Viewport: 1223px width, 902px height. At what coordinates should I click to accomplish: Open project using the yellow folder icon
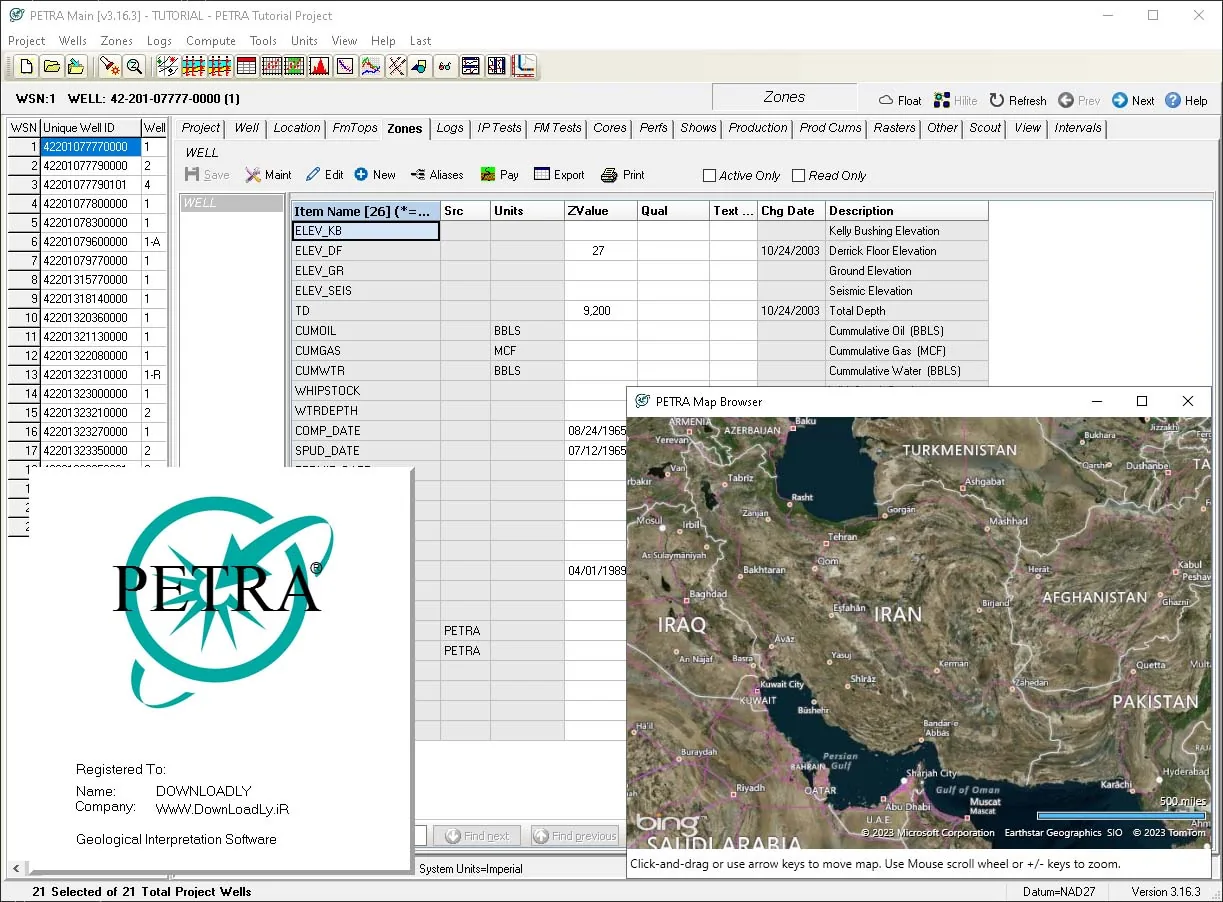[x=51, y=67]
